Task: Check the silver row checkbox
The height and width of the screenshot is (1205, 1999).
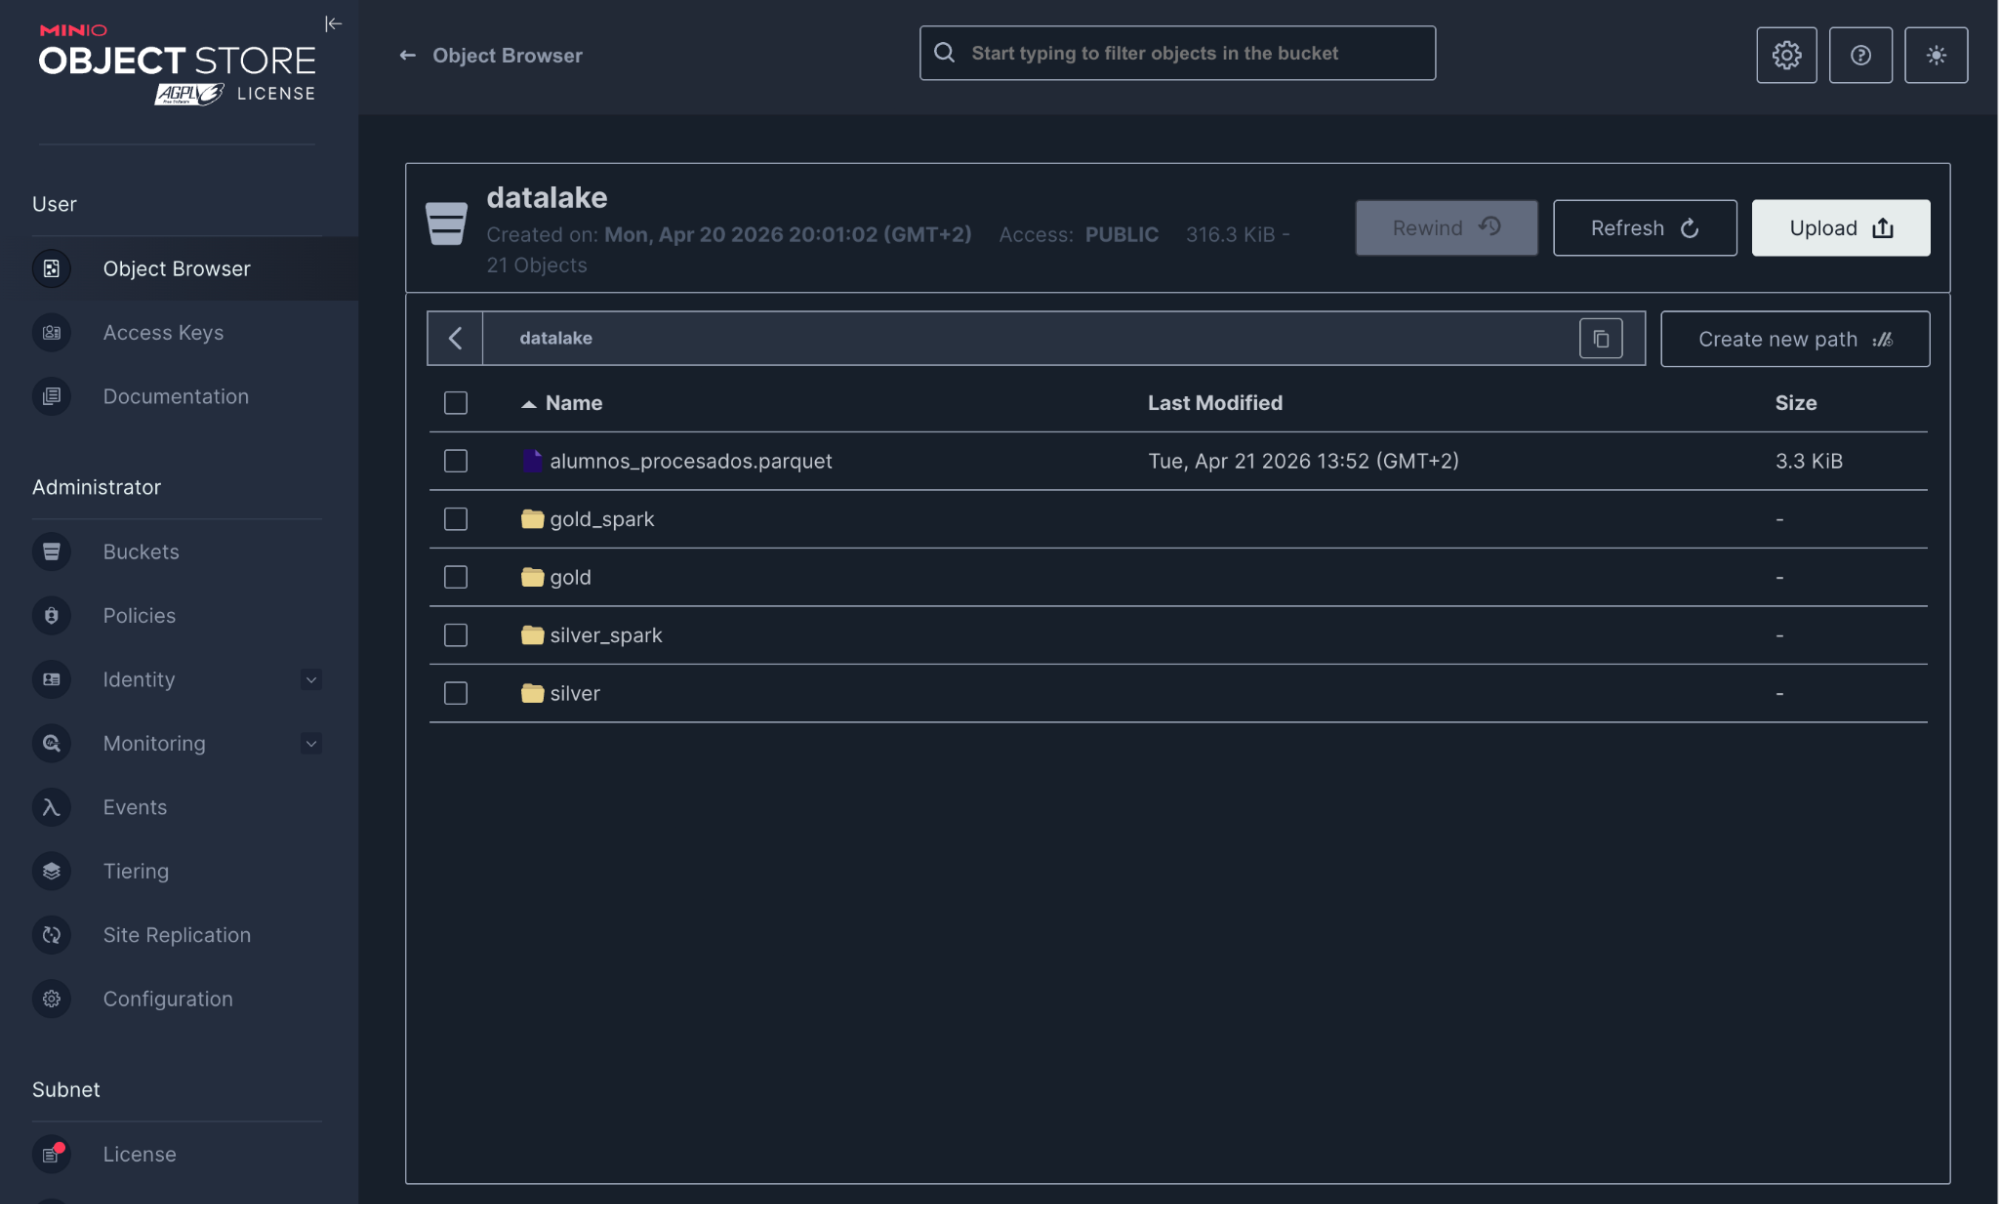Action: pos(456,693)
